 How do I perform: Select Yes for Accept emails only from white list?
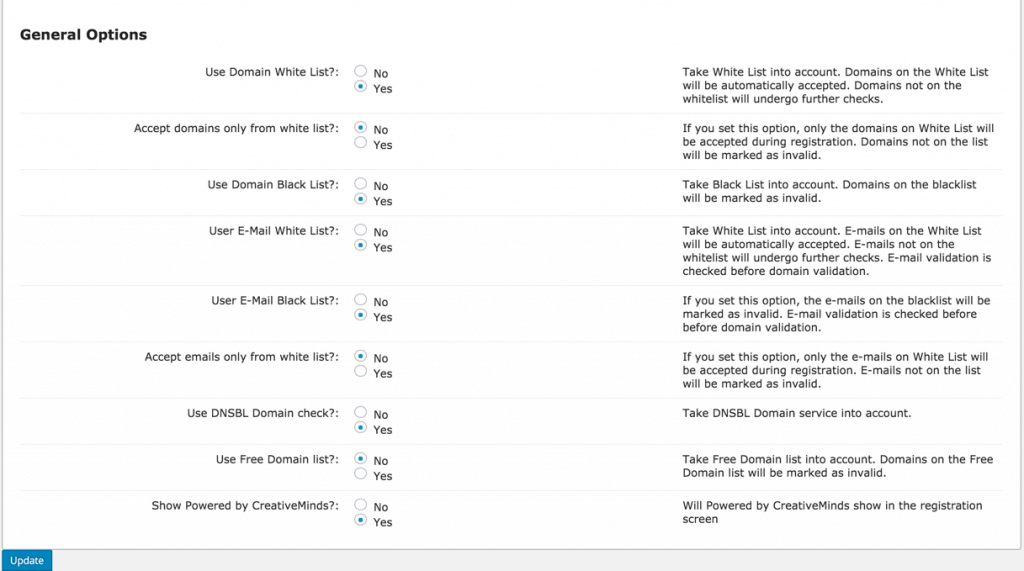(361, 371)
